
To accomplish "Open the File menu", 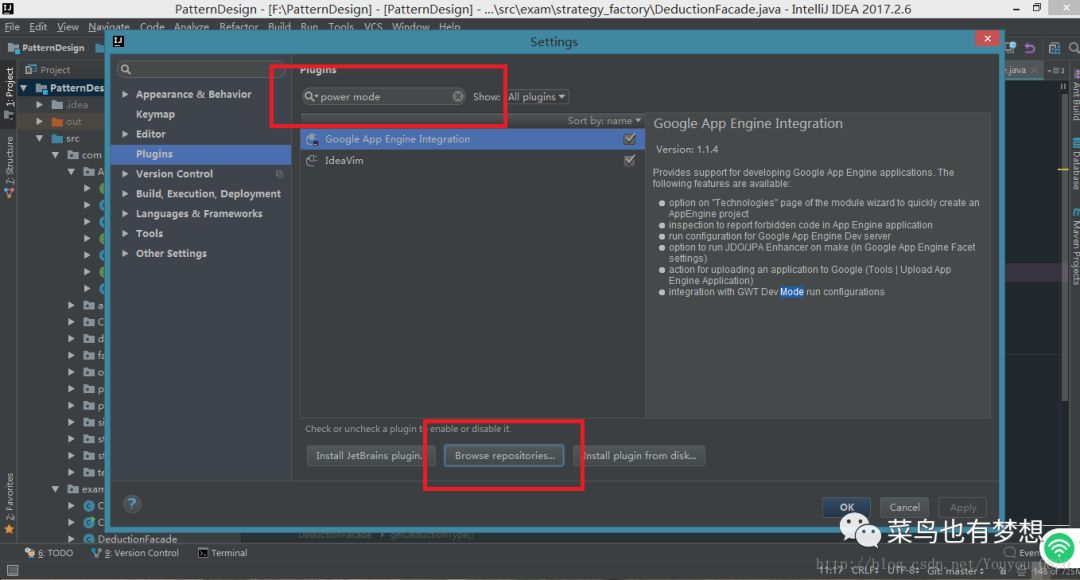I will [12, 27].
